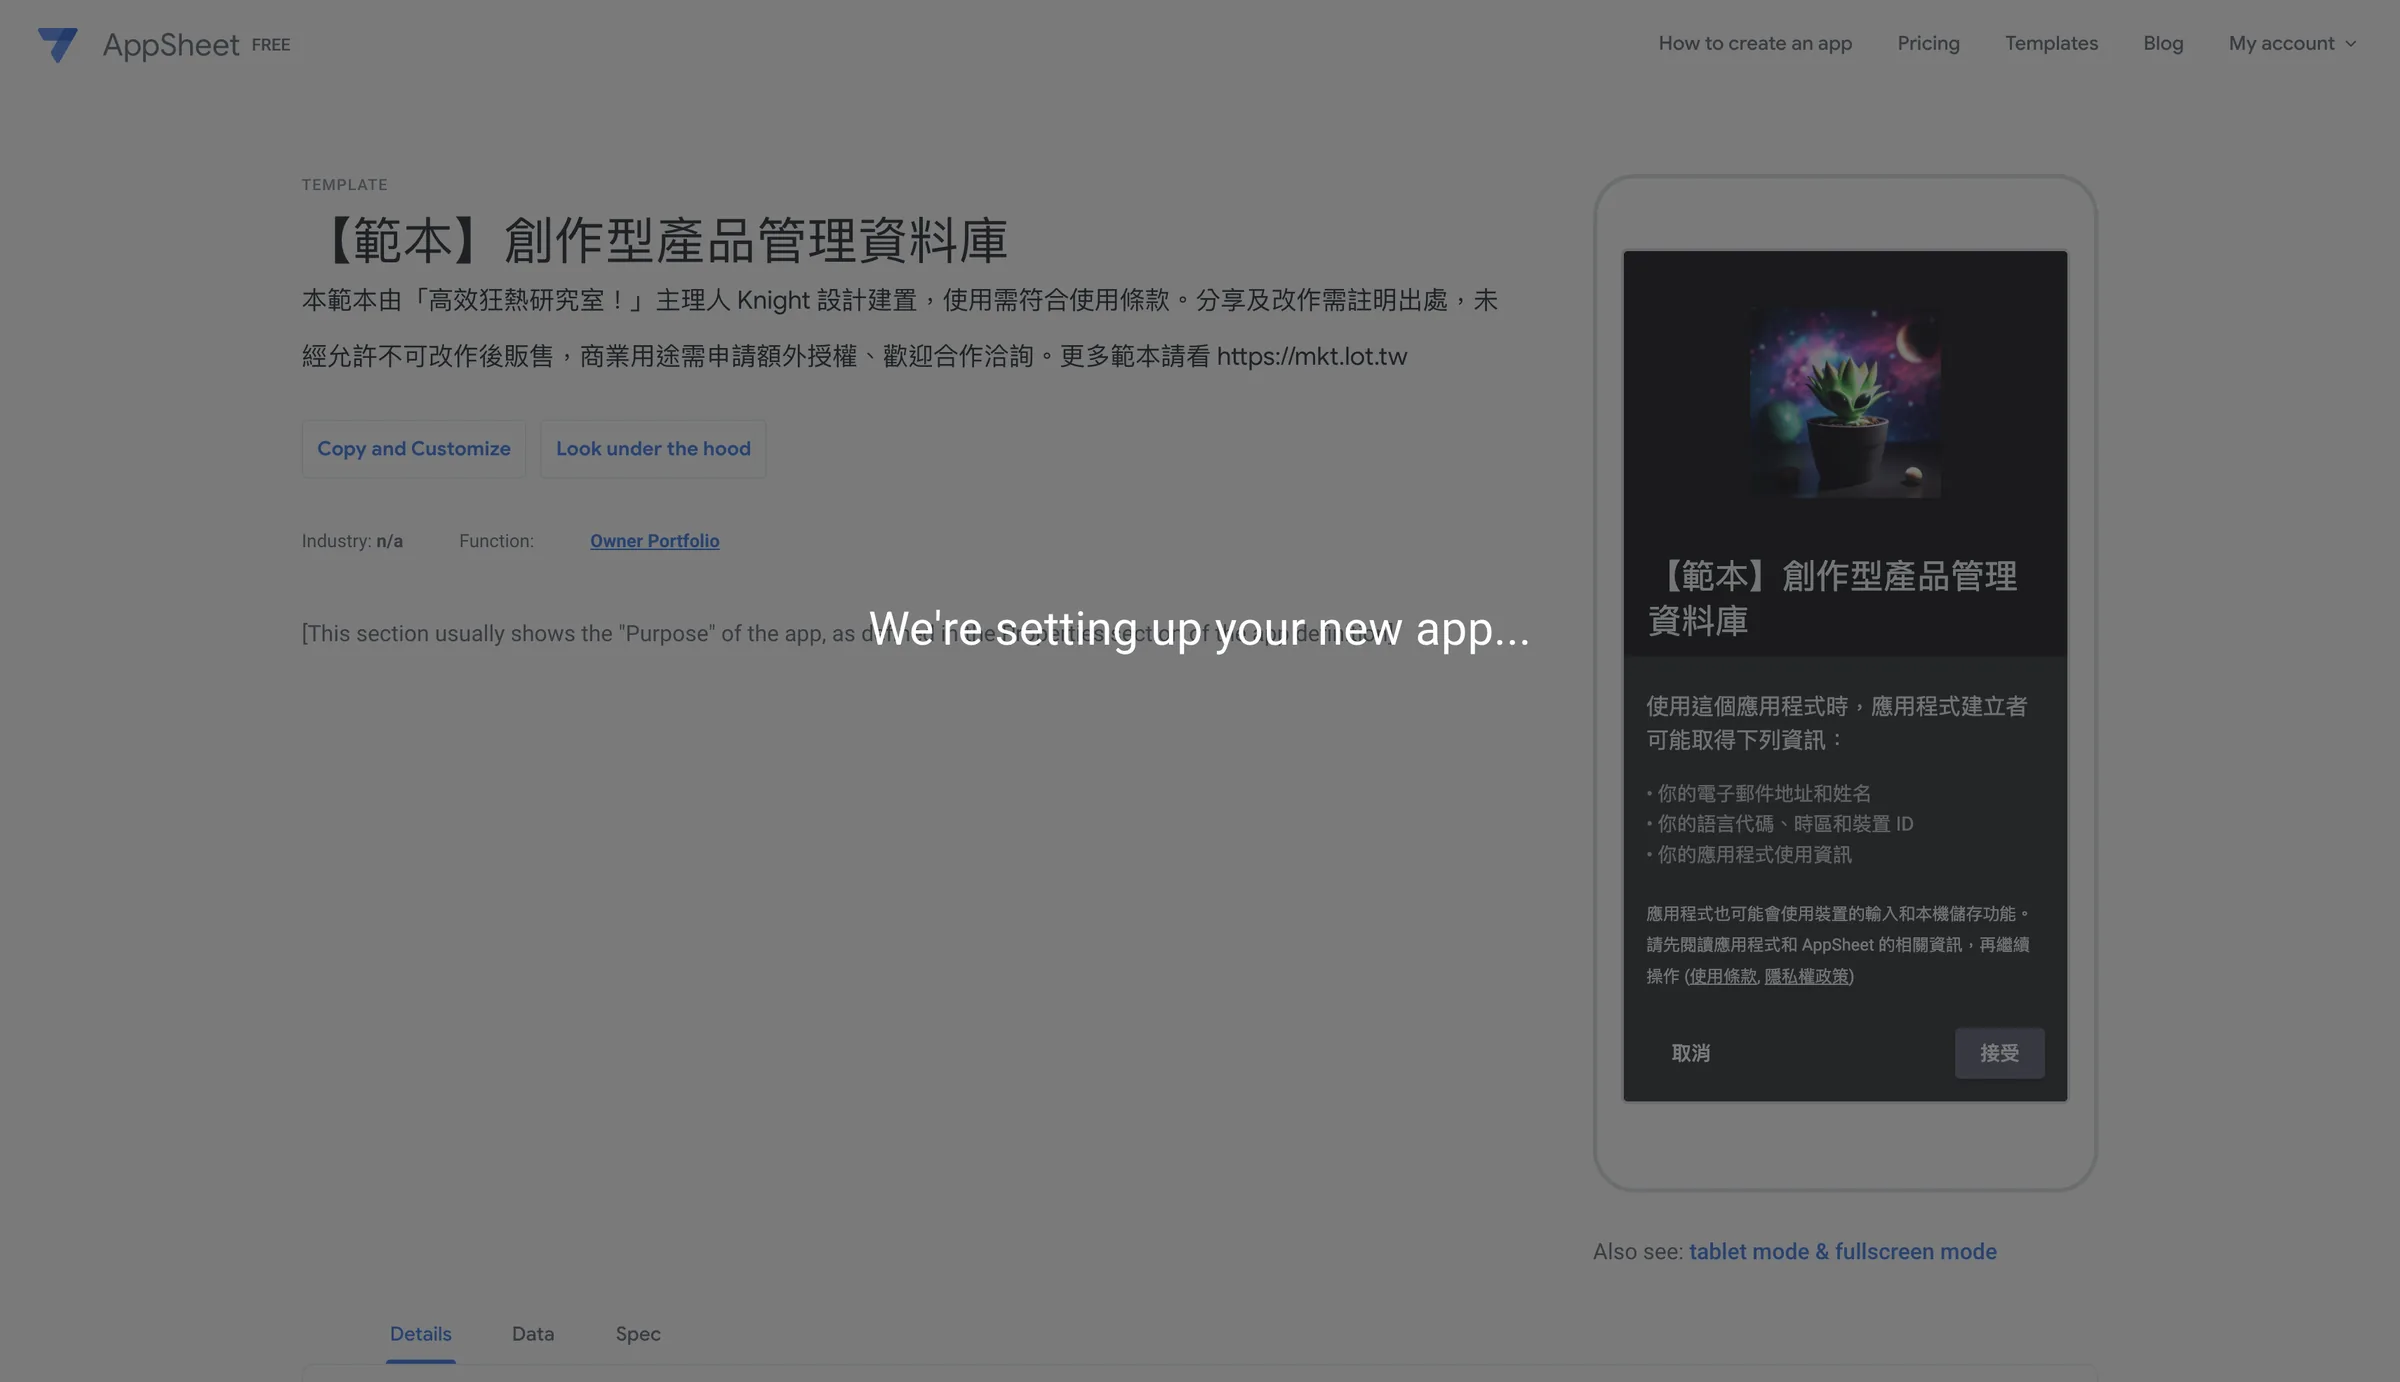Open How to create an app page
Image resolution: width=2400 pixels, height=1382 pixels.
tap(1755, 44)
